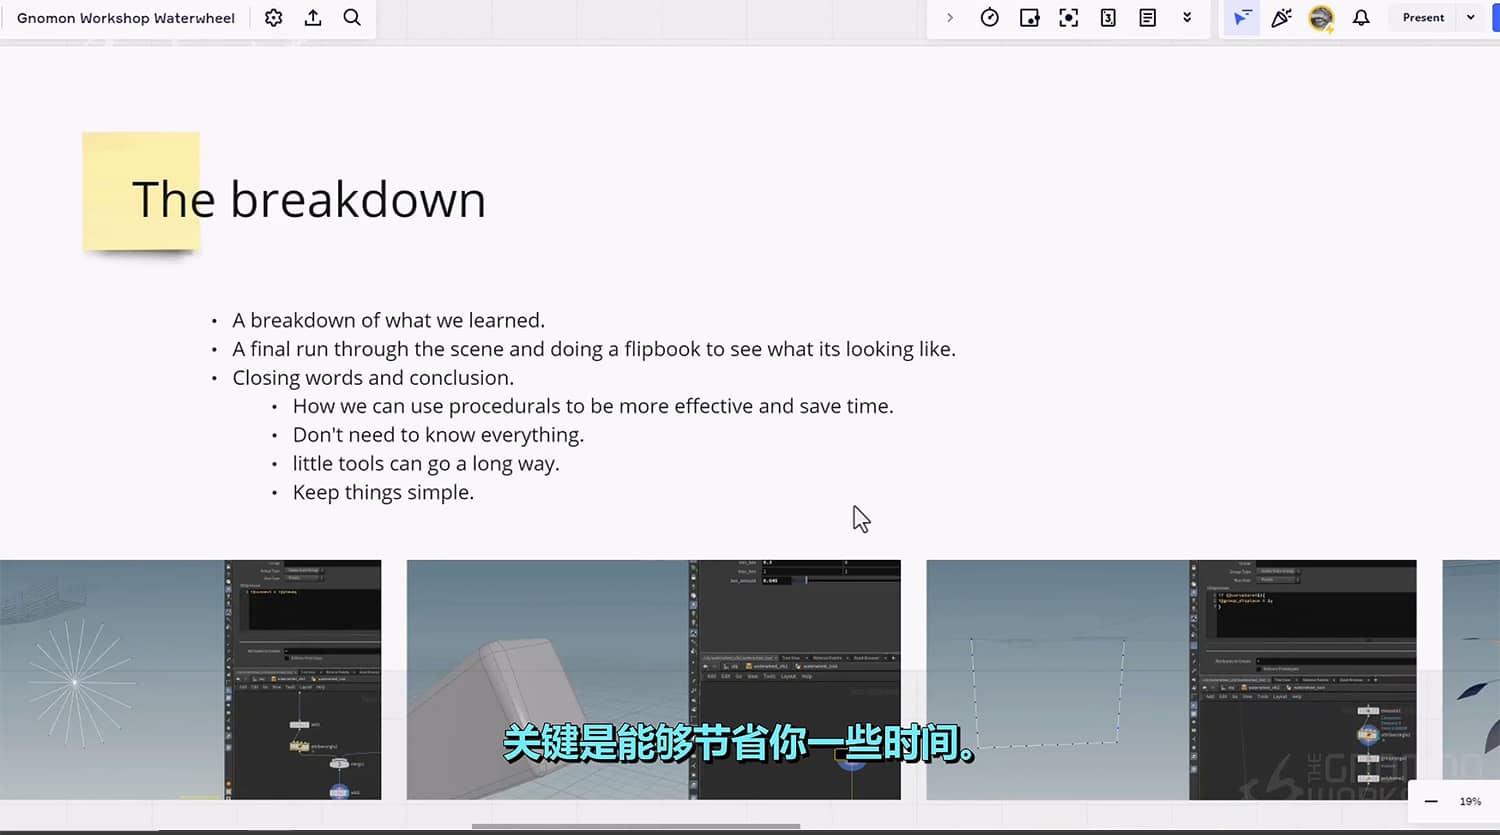1500x835 pixels.
Task: Click the board title Gnomon Workshop Waterwheel
Action: pyautogui.click(x=126, y=17)
